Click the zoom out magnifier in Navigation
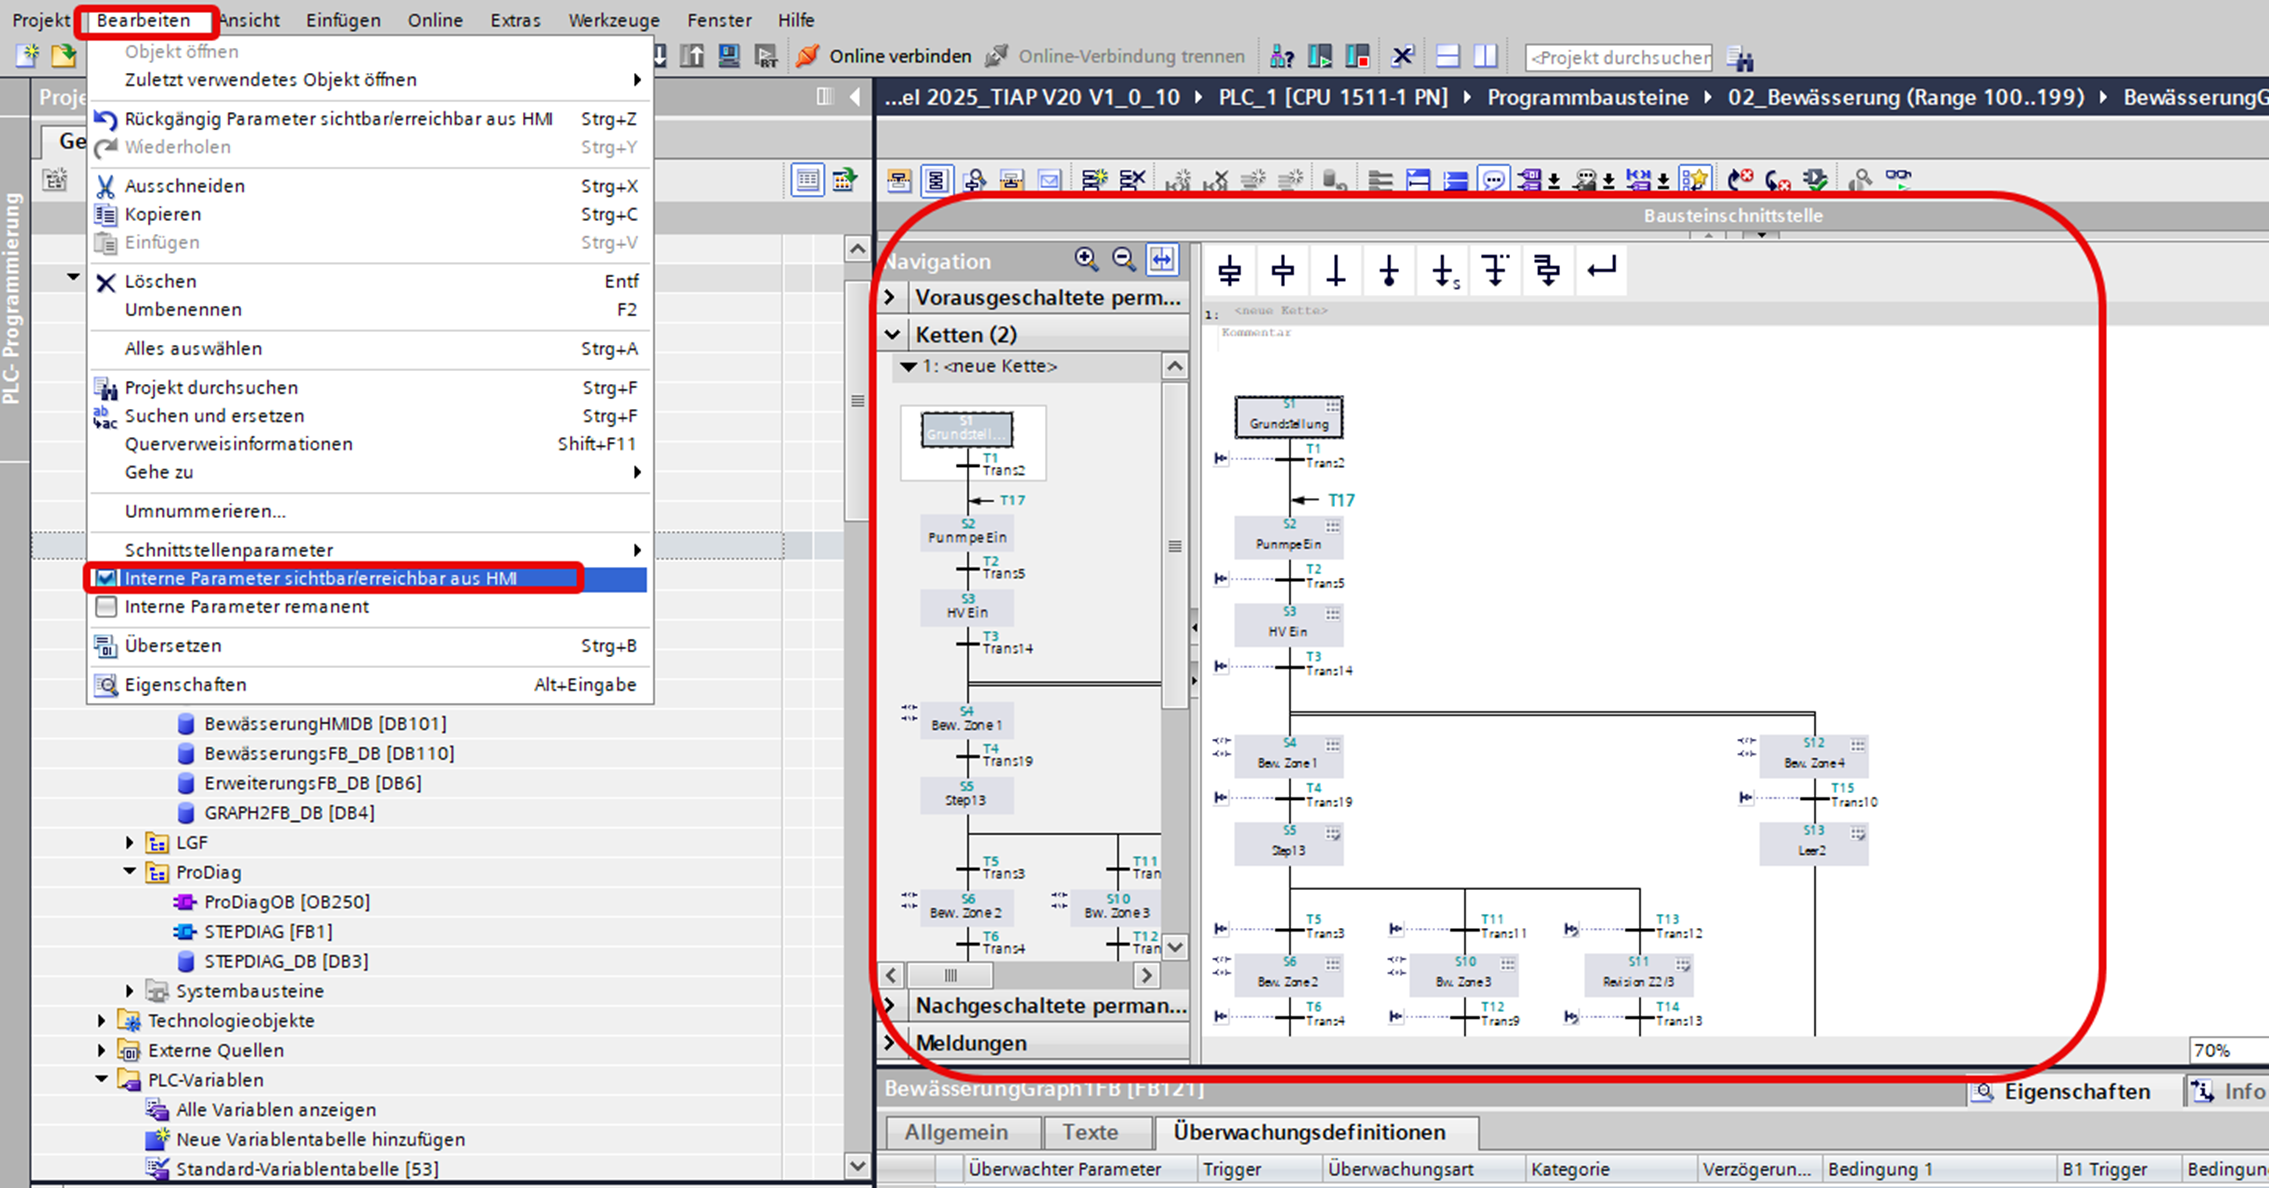 pos(1124,260)
